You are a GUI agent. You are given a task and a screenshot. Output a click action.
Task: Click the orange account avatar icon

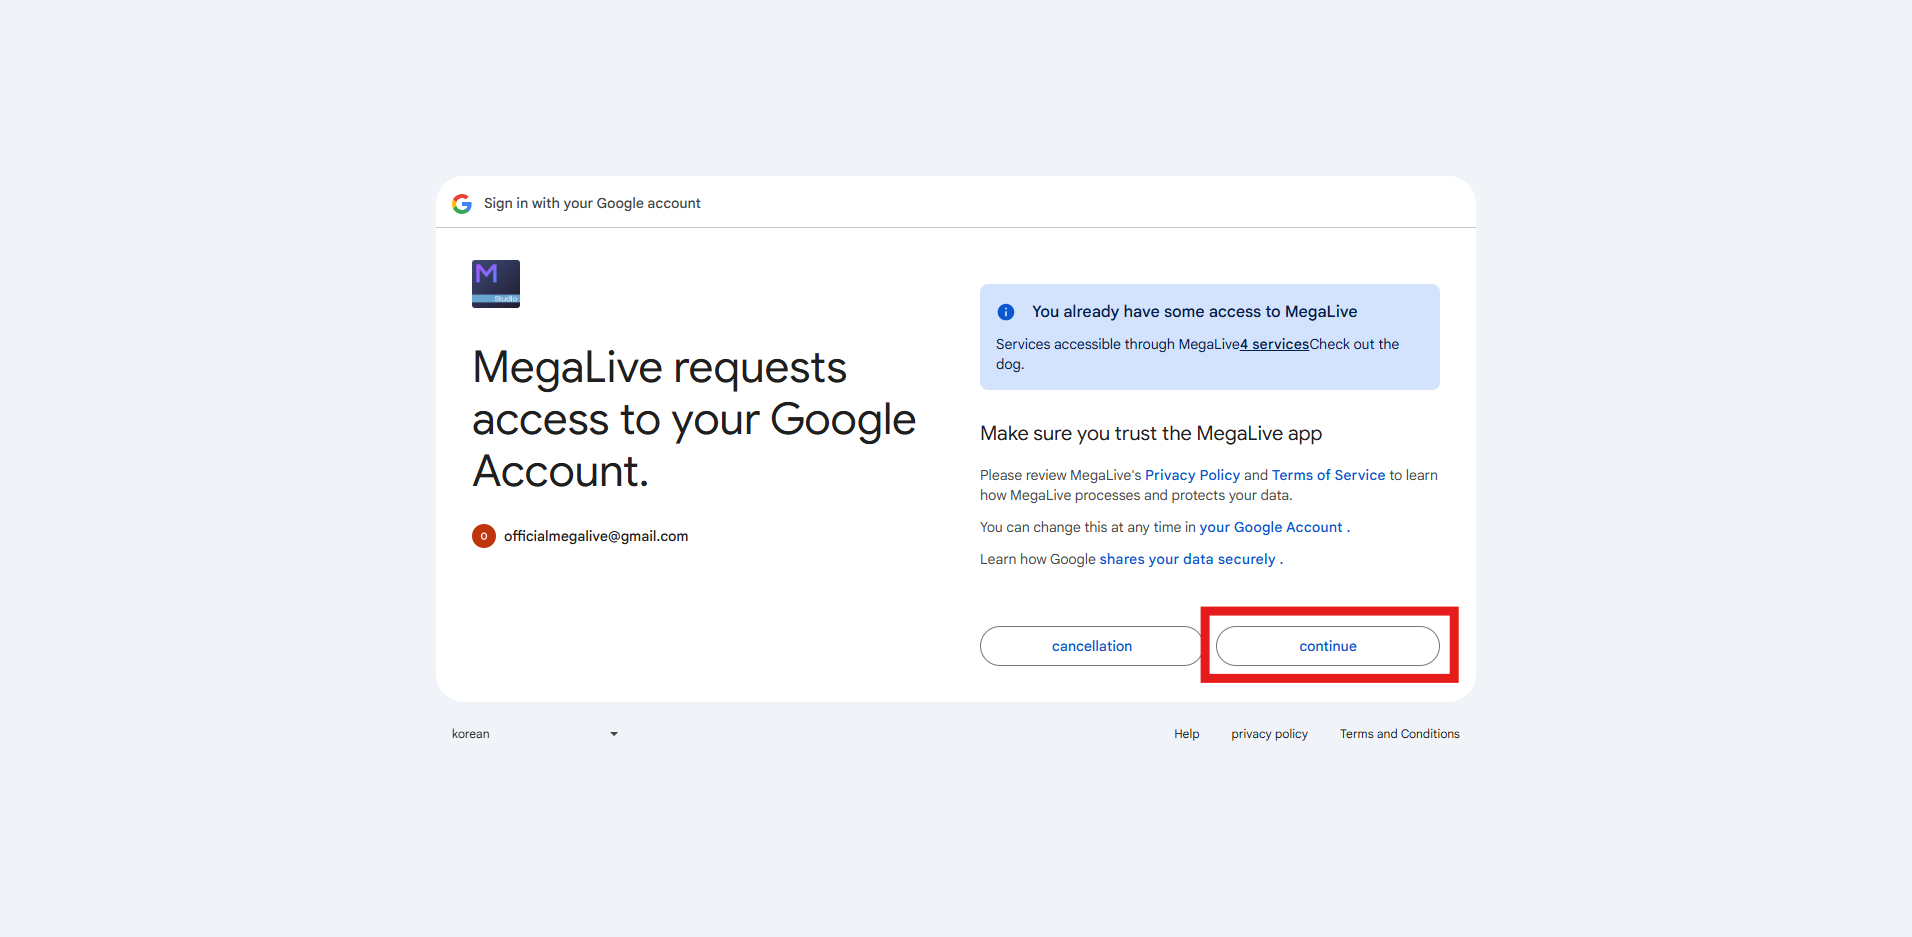tap(484, 536)
